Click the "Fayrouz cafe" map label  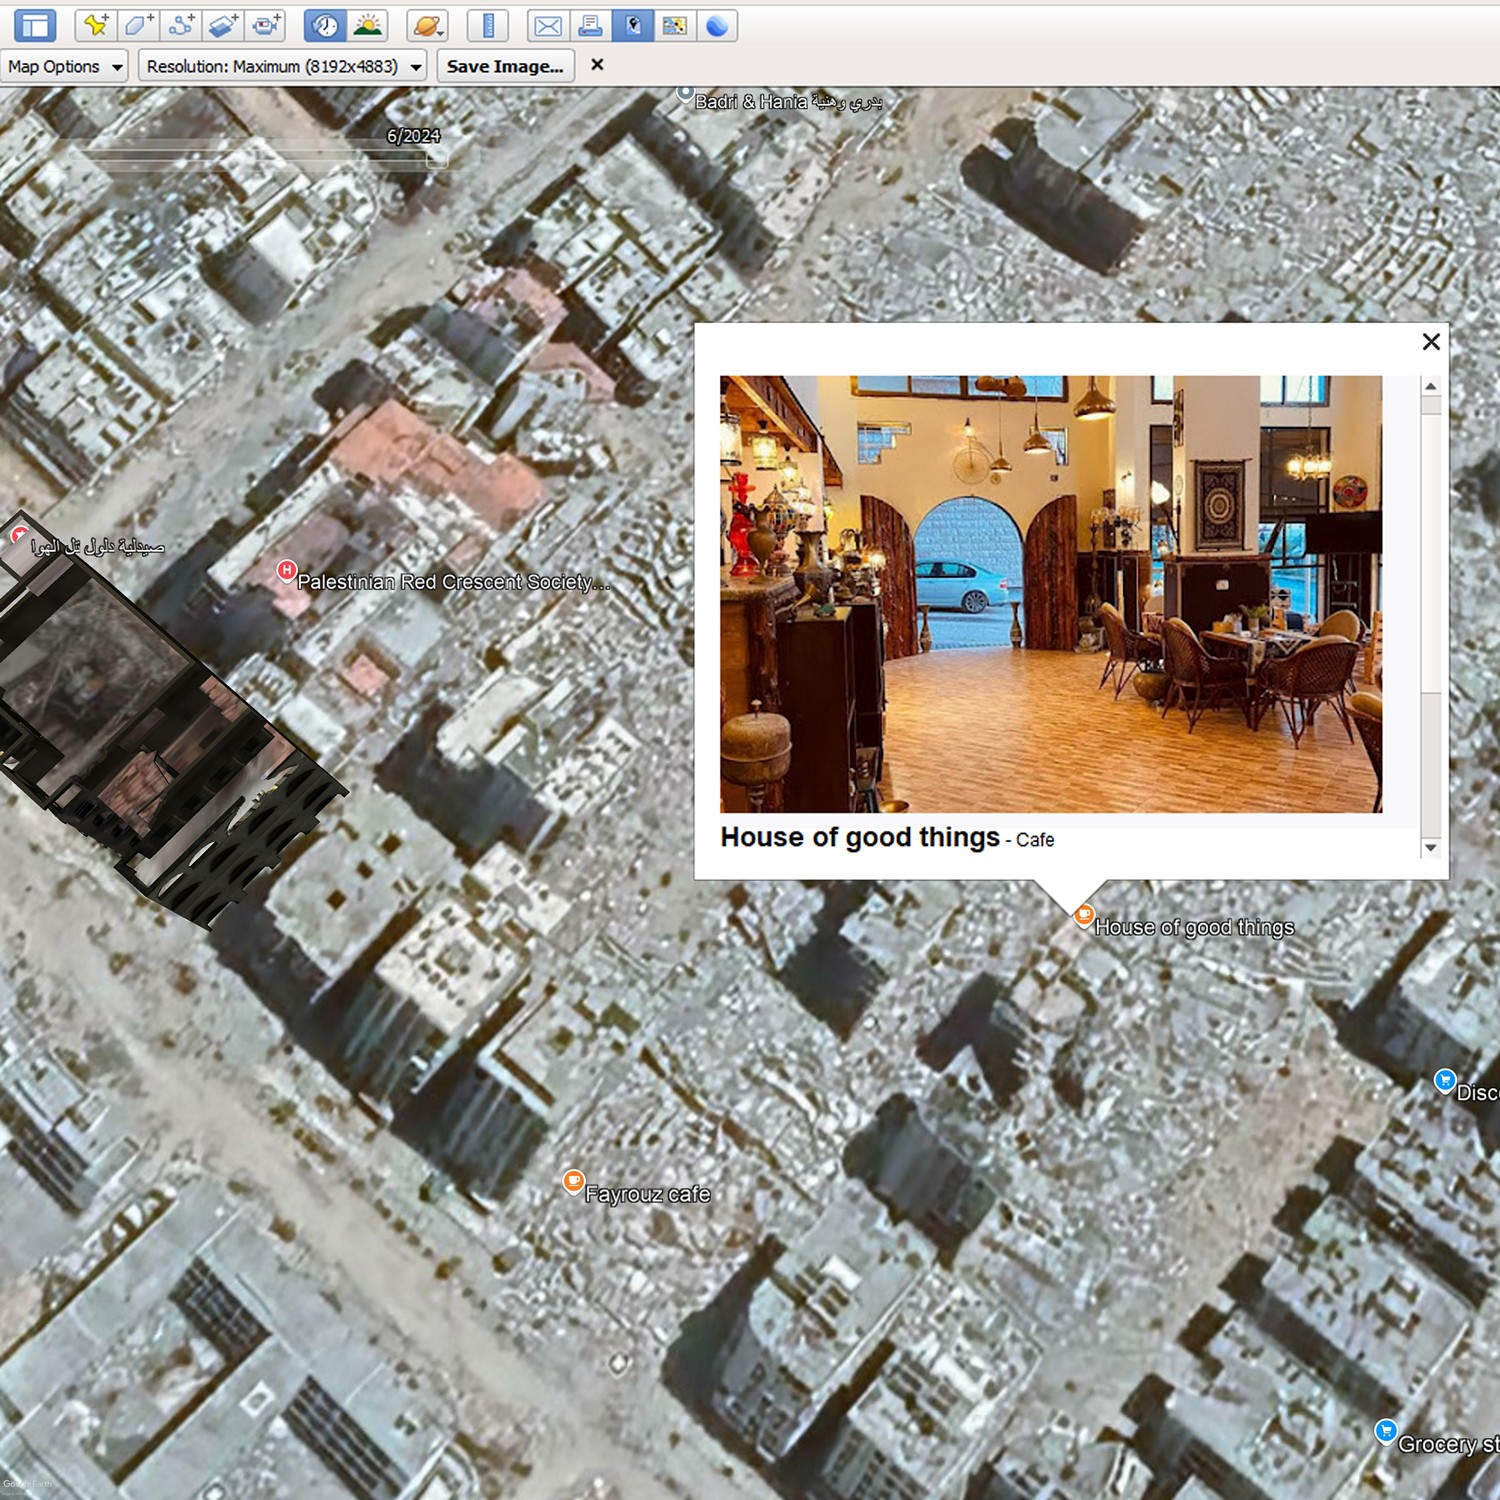pyautogui.click(x=648, y=1194)
